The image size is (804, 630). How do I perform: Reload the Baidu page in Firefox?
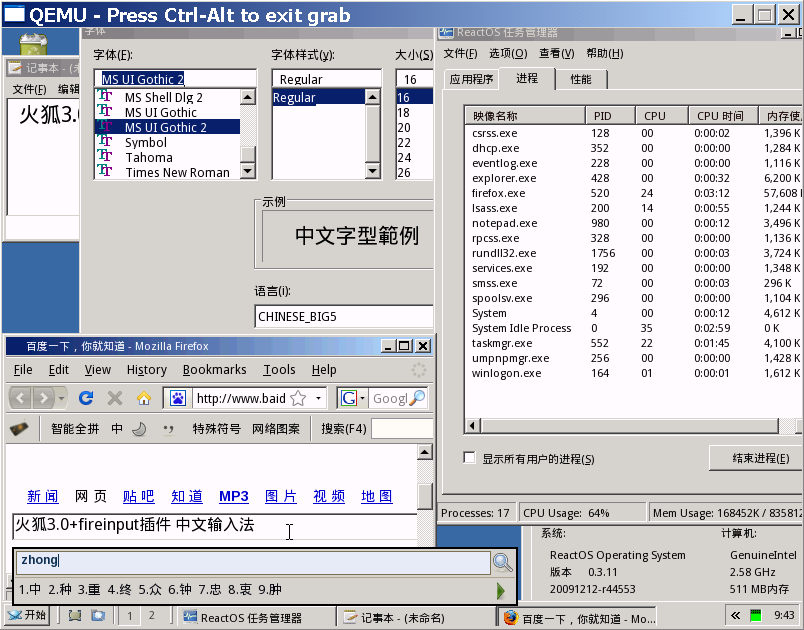(86, 398)
